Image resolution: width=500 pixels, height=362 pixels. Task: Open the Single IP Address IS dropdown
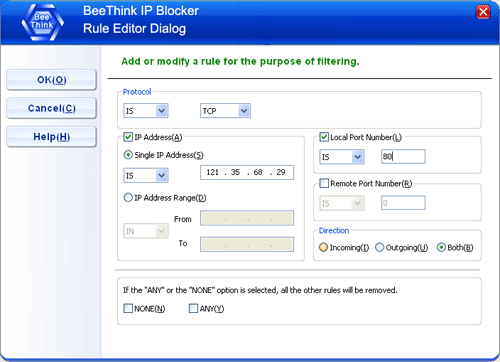click(x=146, y=175)
